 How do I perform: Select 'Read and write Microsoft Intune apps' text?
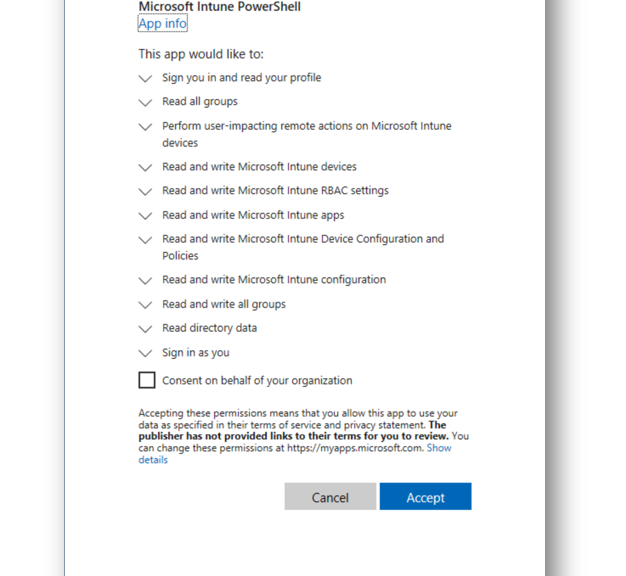(x=253, y=215)
